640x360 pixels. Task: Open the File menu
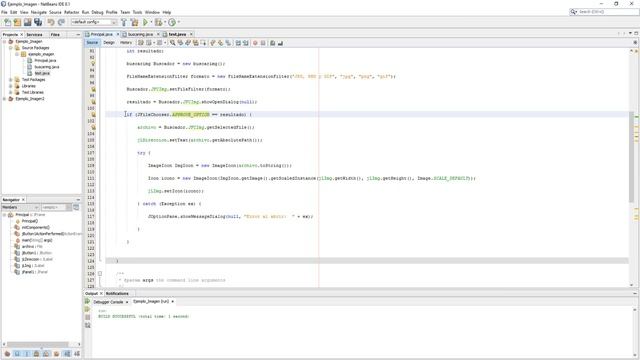pos(4,12)
